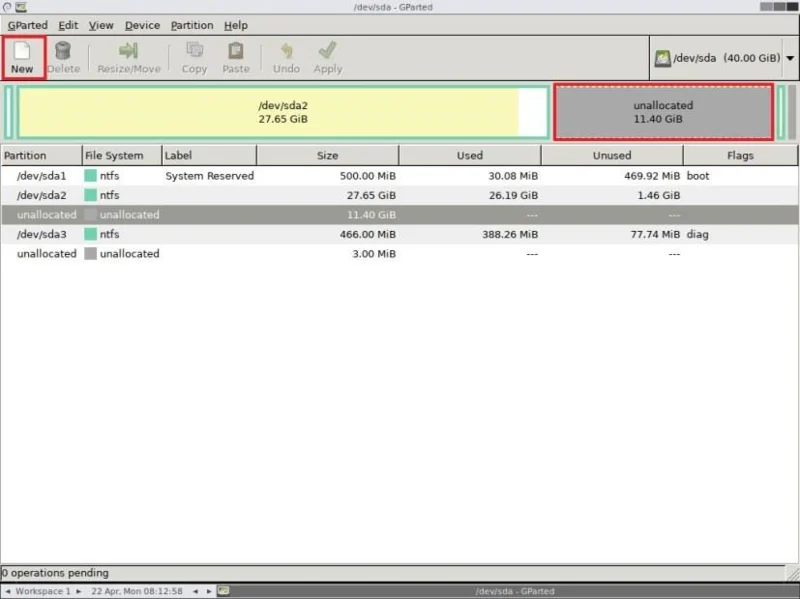Open the Edit menu
The height and width of the screenshot is (599, 800).
coord(68,25)
